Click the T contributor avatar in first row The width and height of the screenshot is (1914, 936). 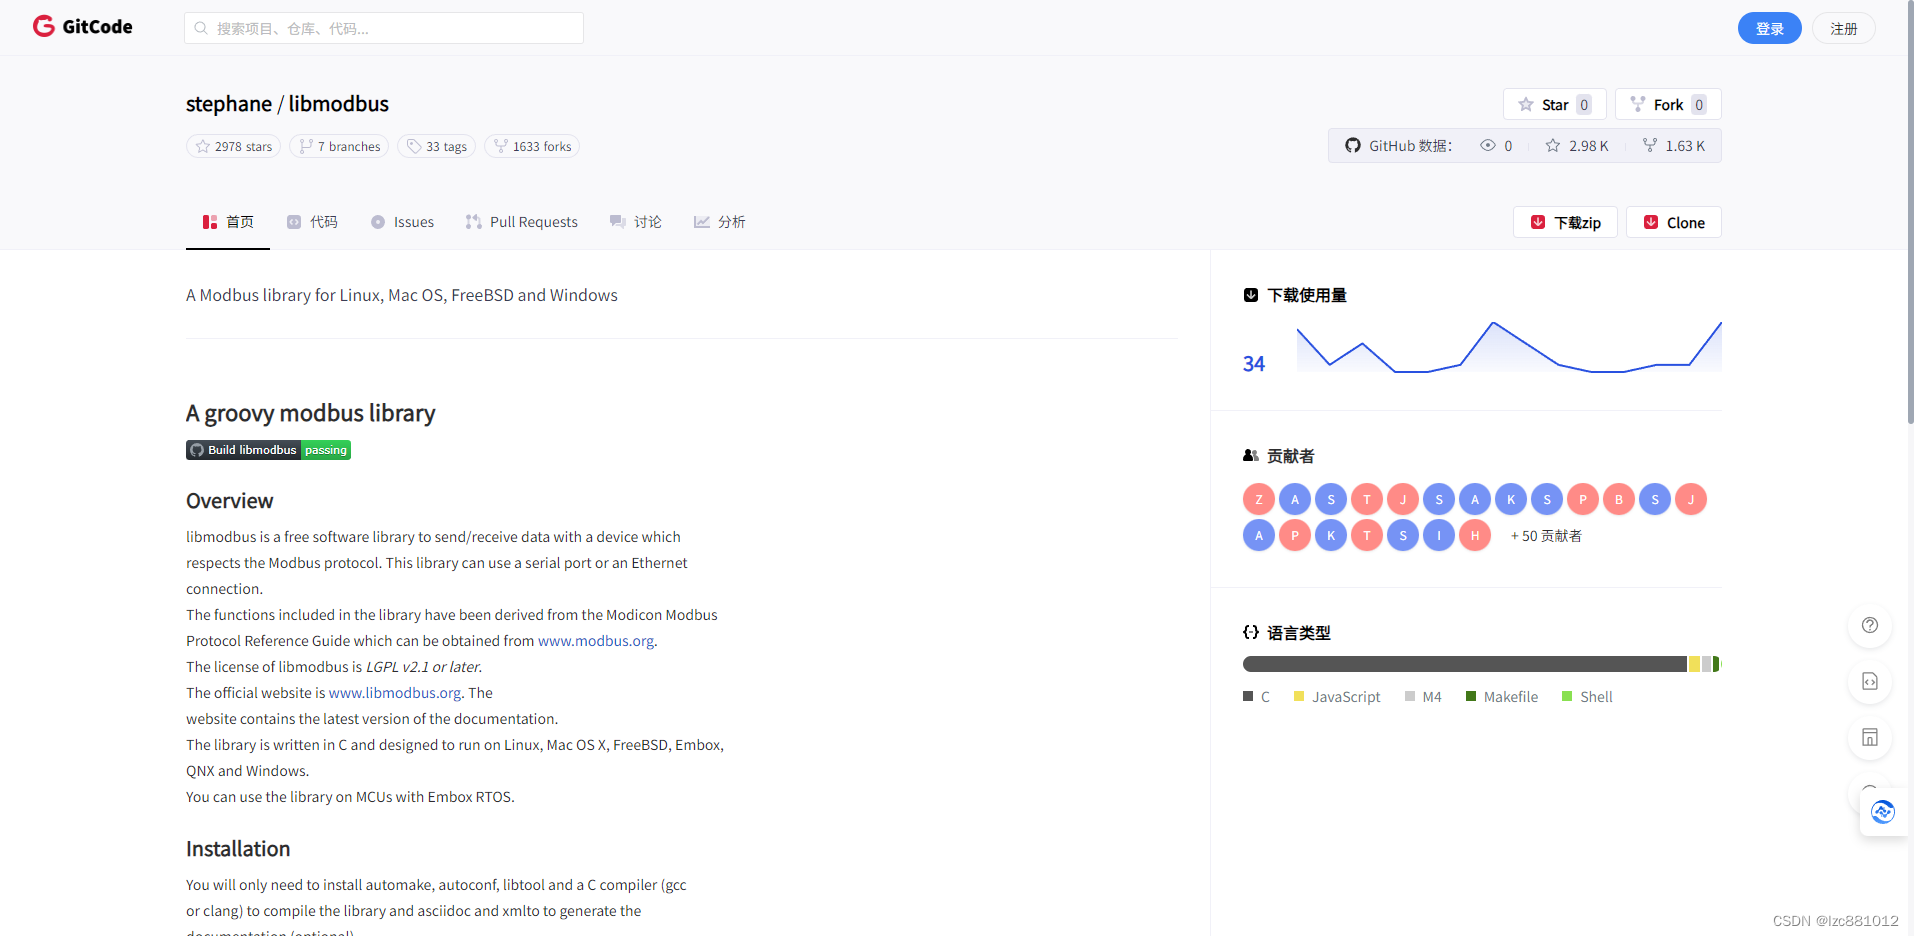pos(1367,499)
